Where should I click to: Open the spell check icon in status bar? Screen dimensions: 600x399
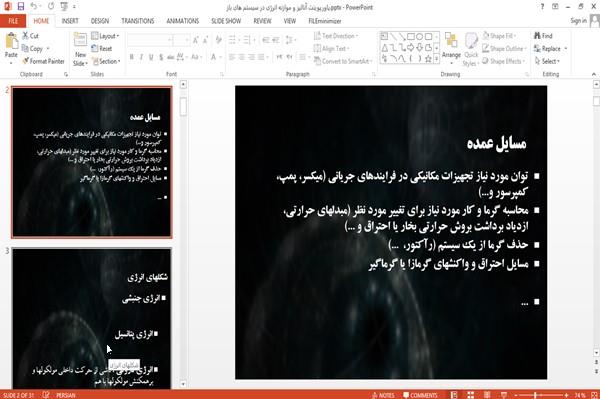point(46,395)
